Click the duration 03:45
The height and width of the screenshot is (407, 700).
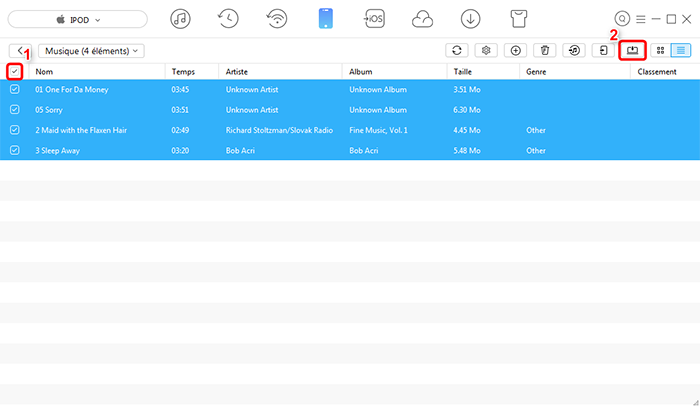180,90
